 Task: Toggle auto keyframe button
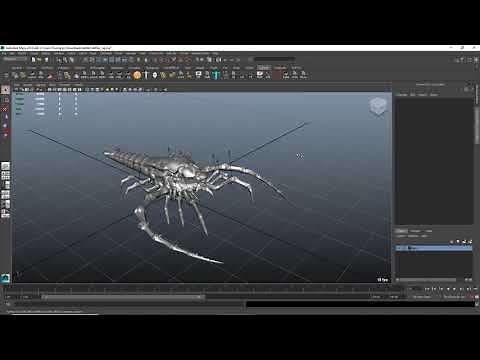470,297
